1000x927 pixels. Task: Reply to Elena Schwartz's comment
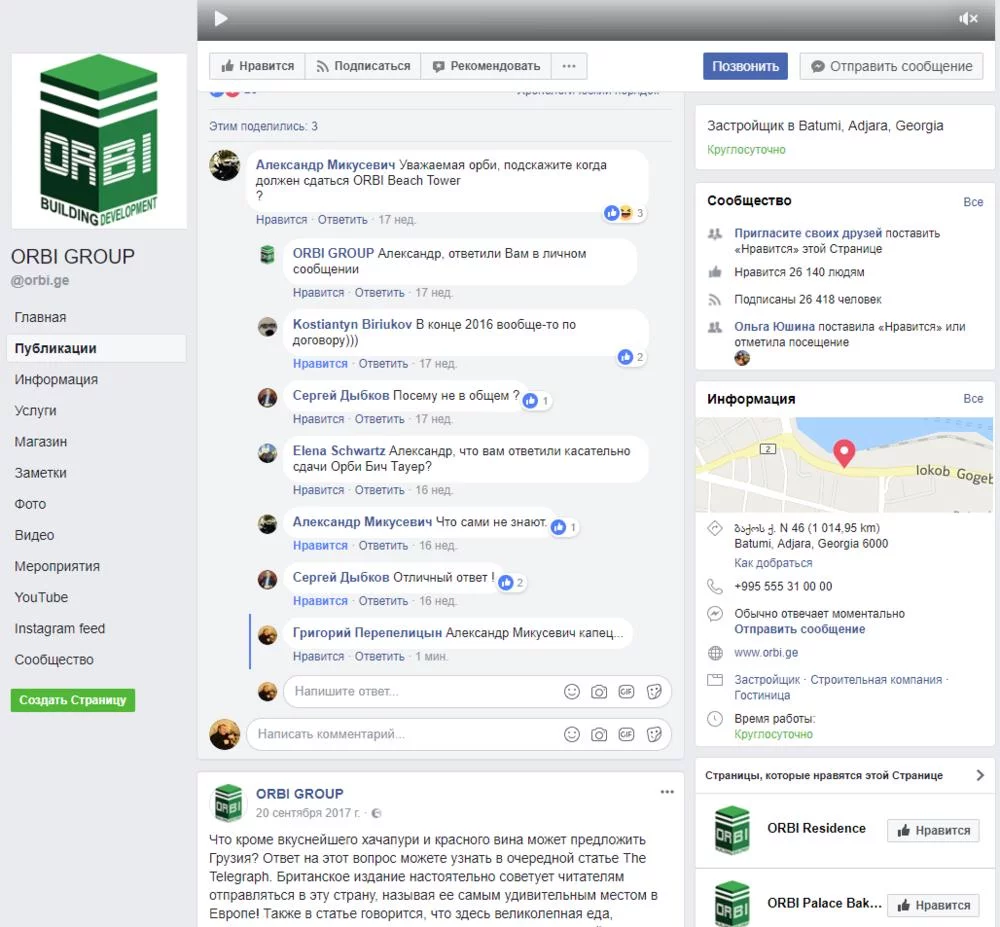(379, 490)
